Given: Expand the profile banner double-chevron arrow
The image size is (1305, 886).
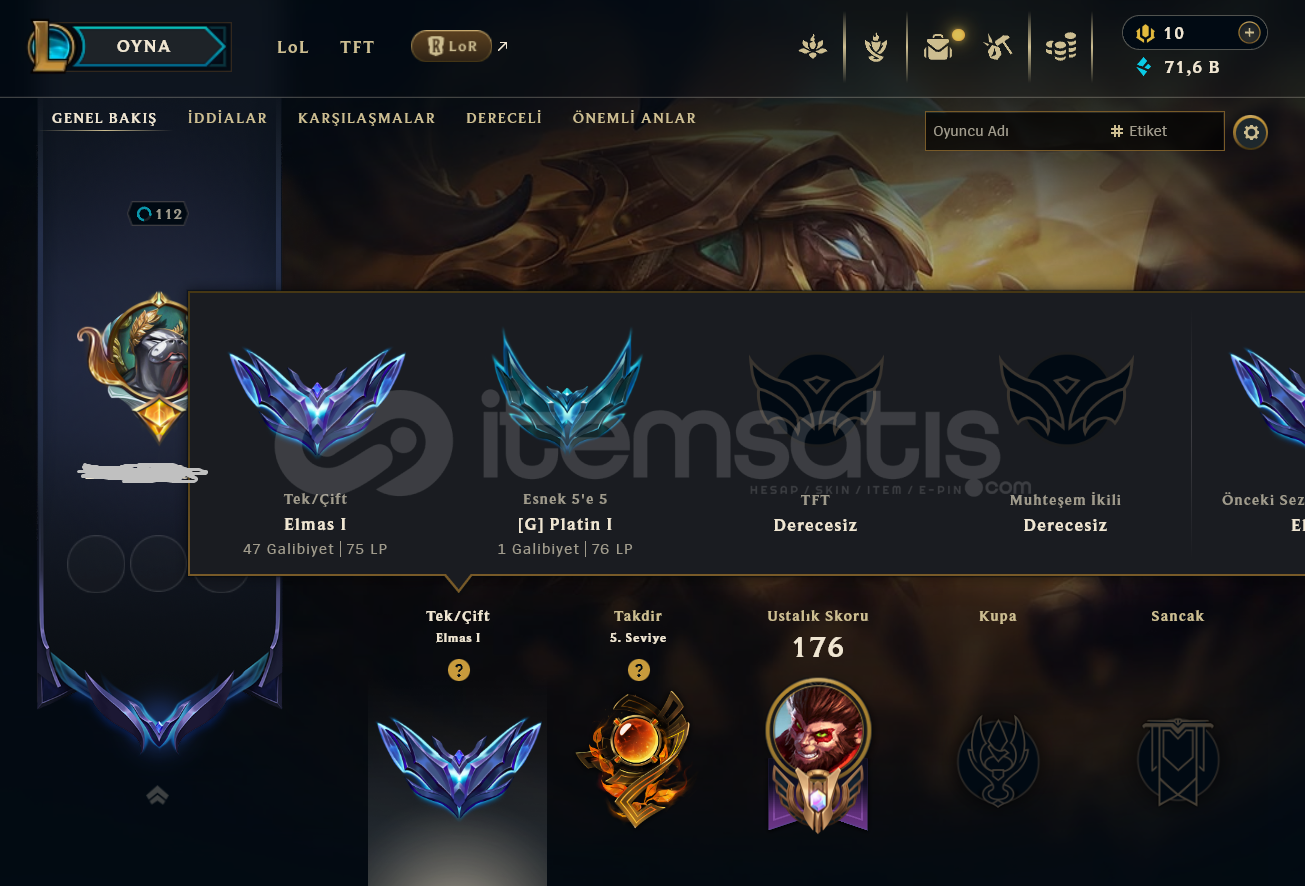Looking at the screenshot, I should (x=157, y=795).
